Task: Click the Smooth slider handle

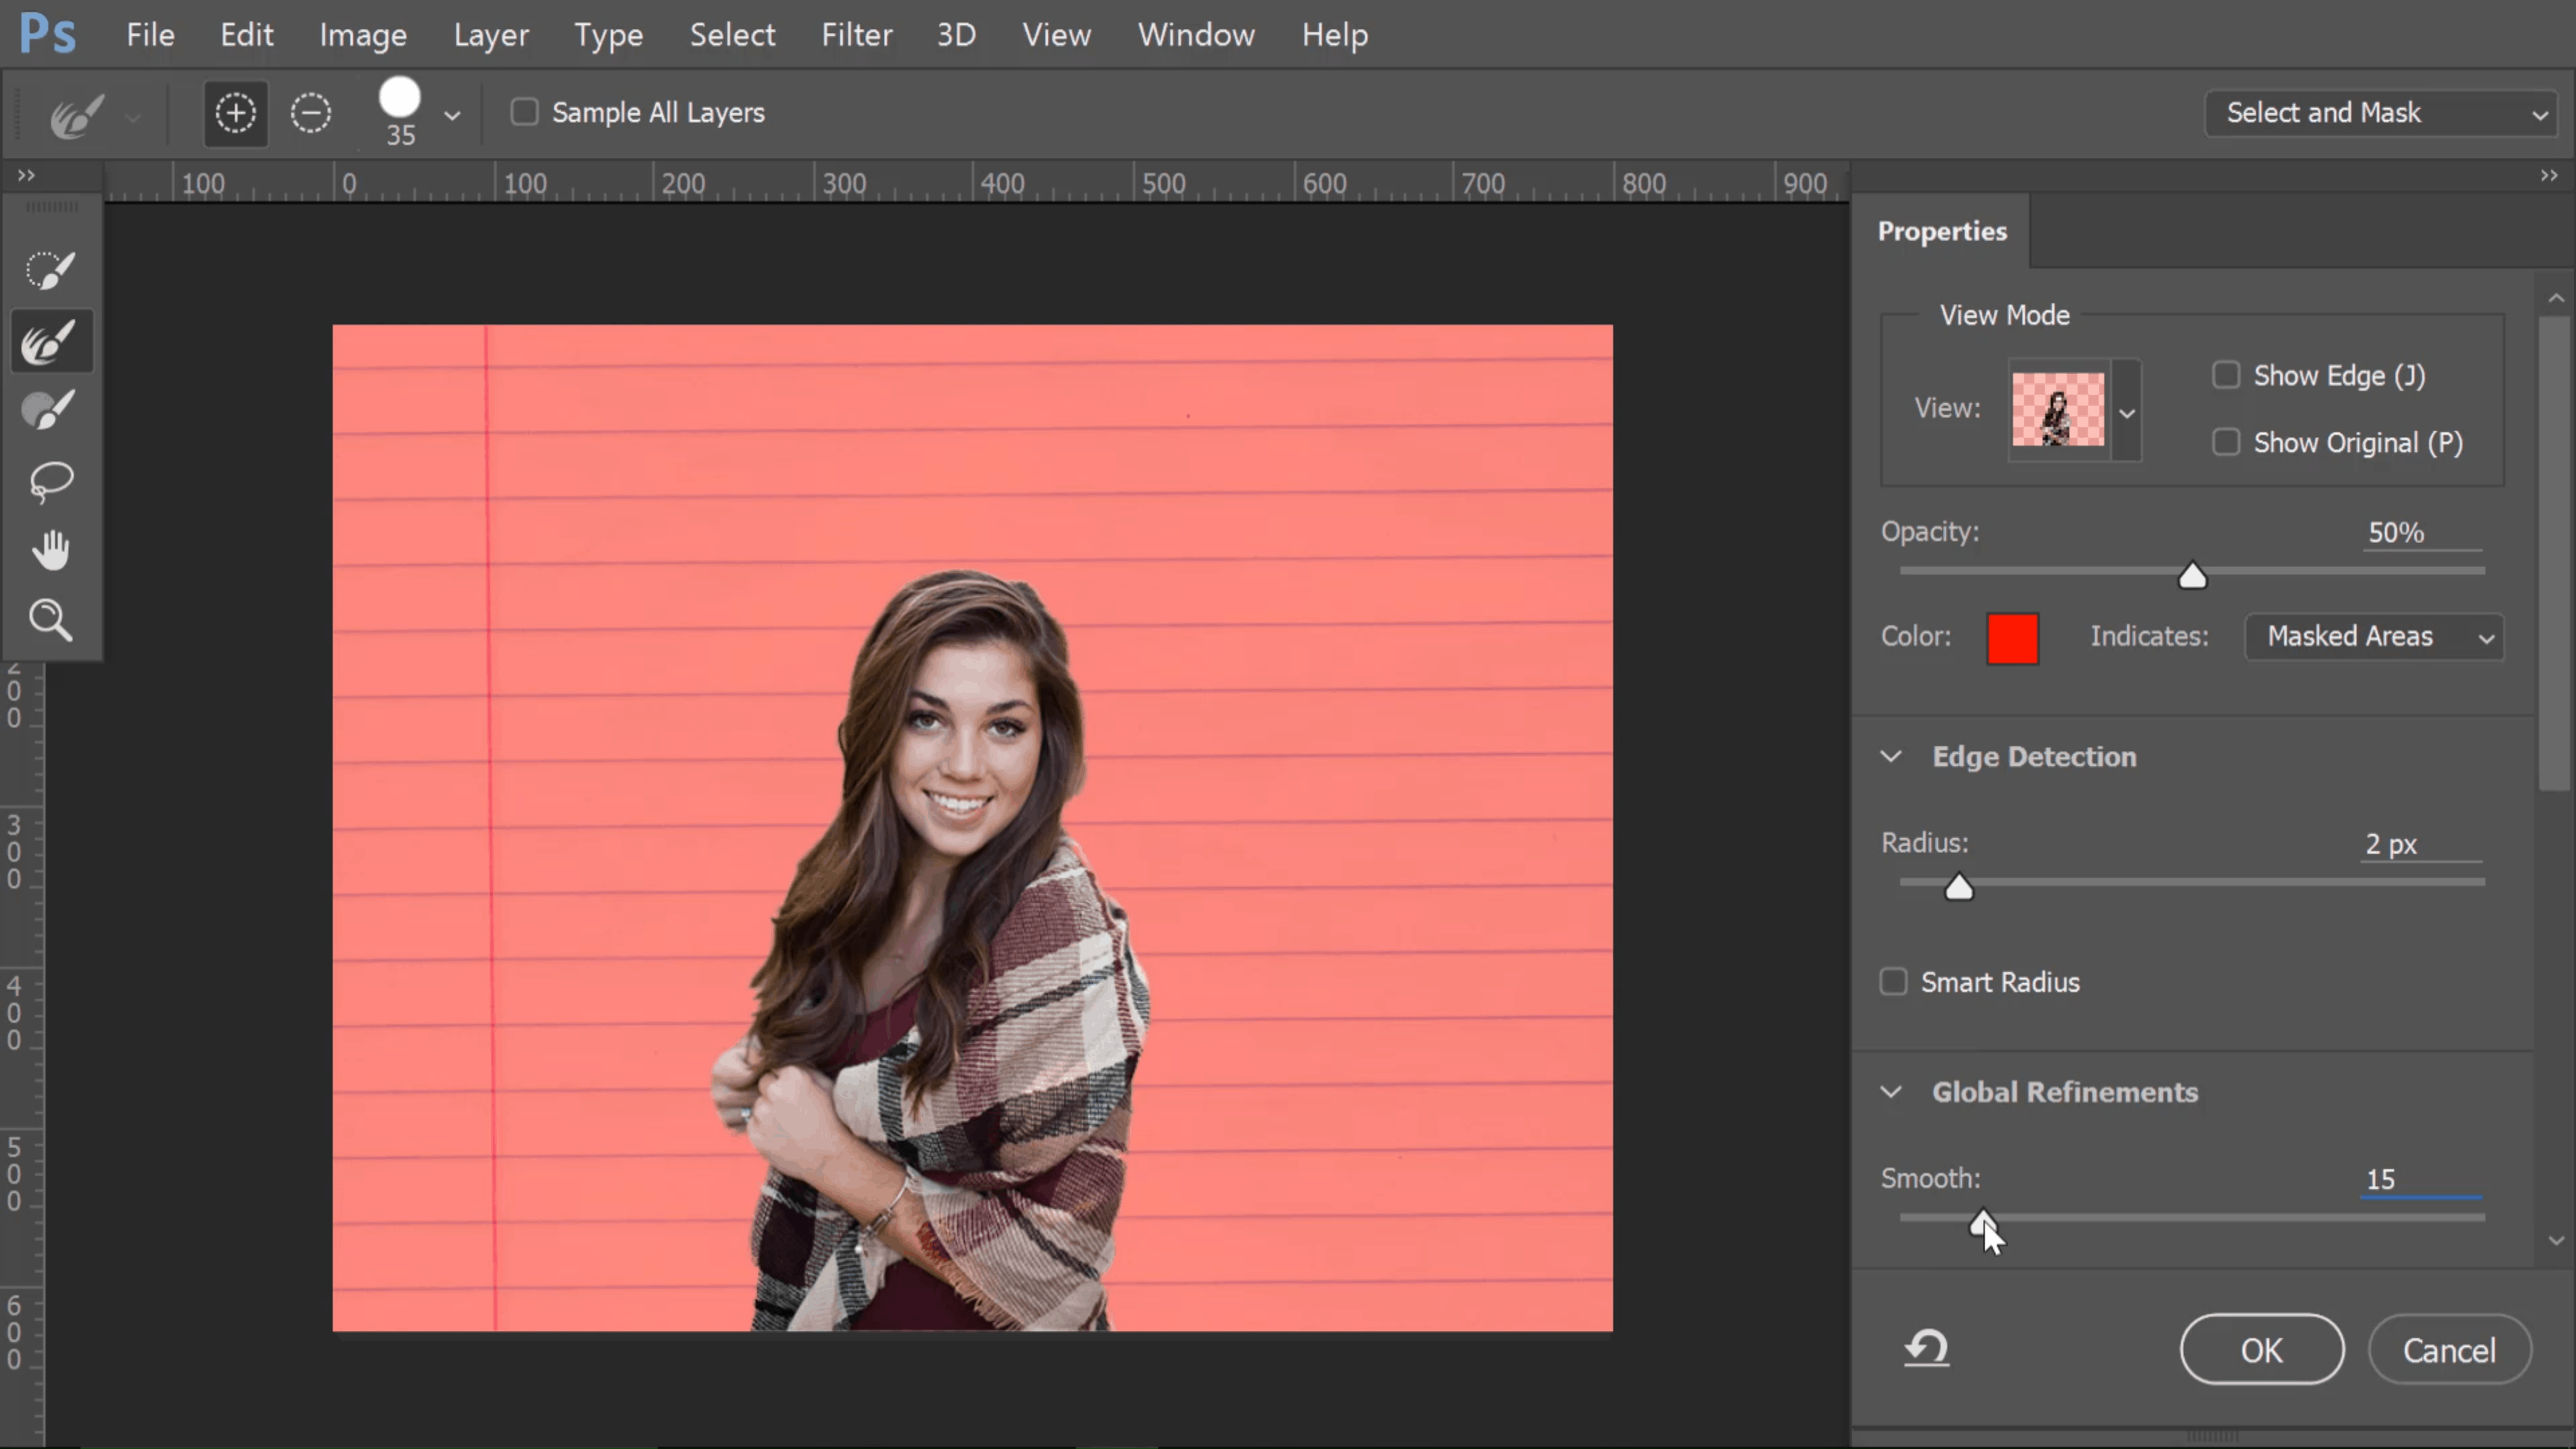Action: [1983, 1222]
